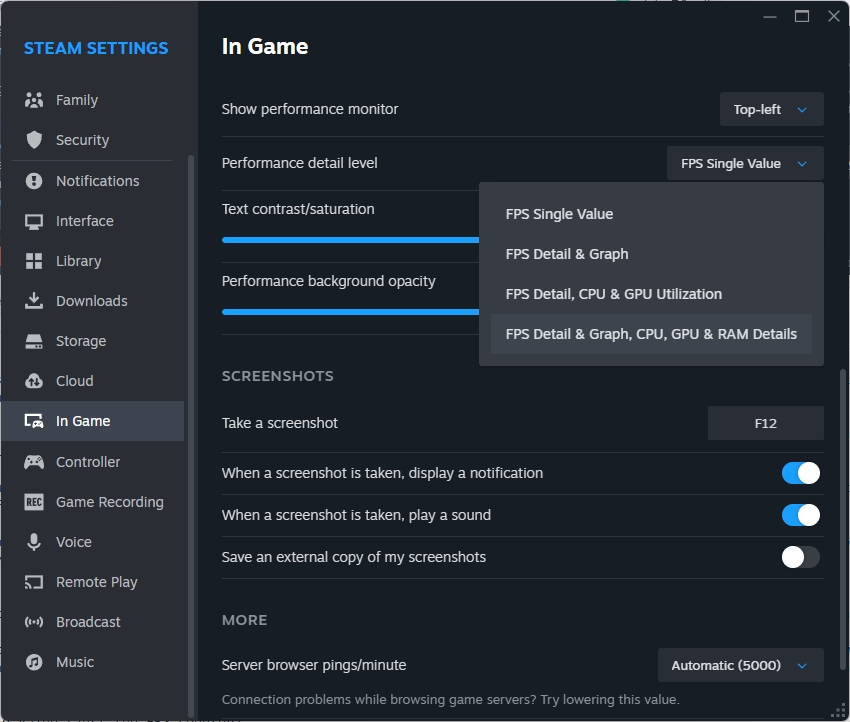The image size is (850, 722).
Task: Choose FPS Detail, CPU & GPU Utilization
Action: (x=651, y=294)
